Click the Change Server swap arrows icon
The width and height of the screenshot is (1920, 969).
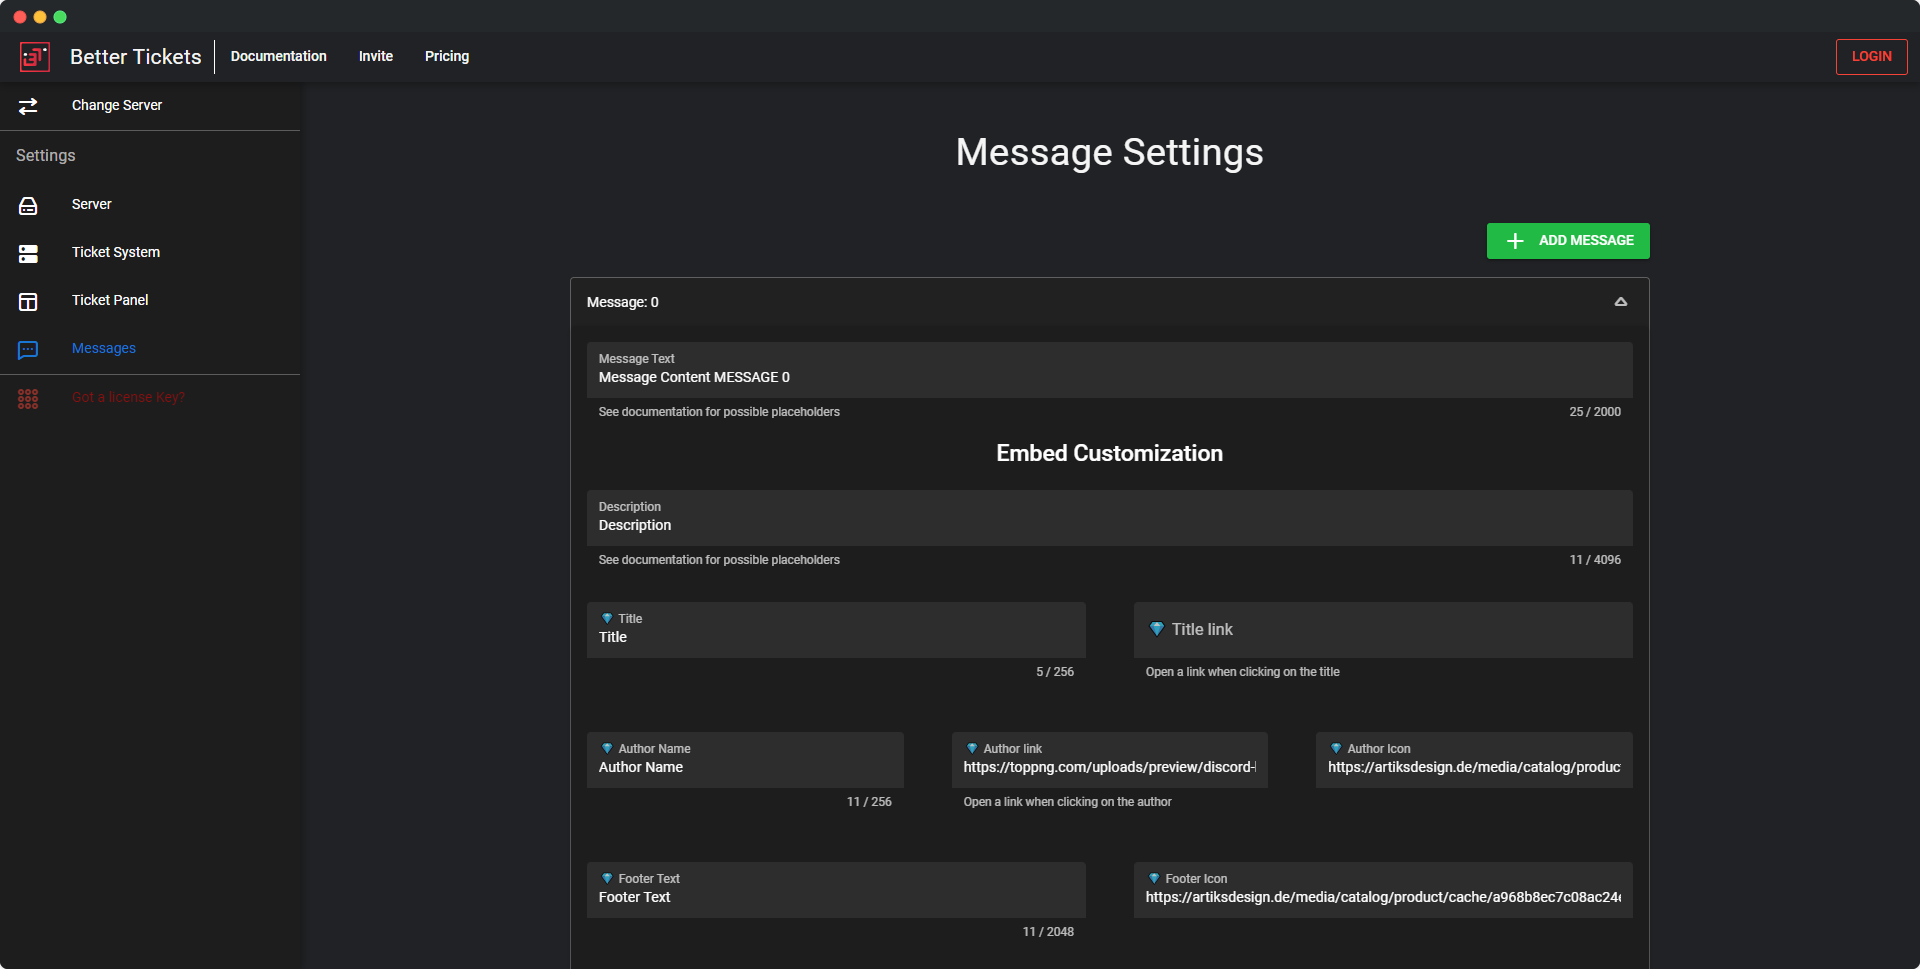coord(28,106)
